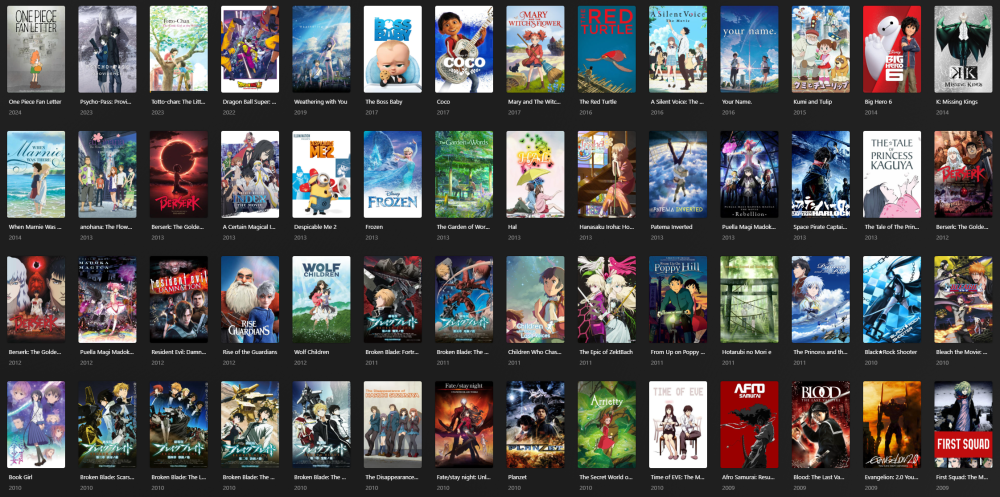Click the 'Hal' title text
This screenshot has height=497, width=1000.
512,226
